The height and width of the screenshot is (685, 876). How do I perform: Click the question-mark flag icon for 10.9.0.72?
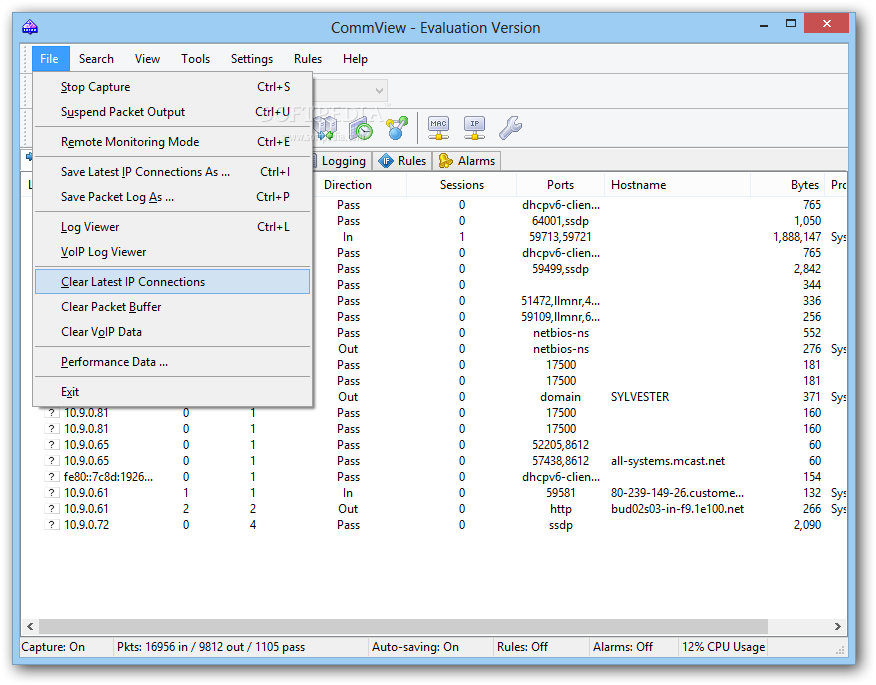coord(51,525)
